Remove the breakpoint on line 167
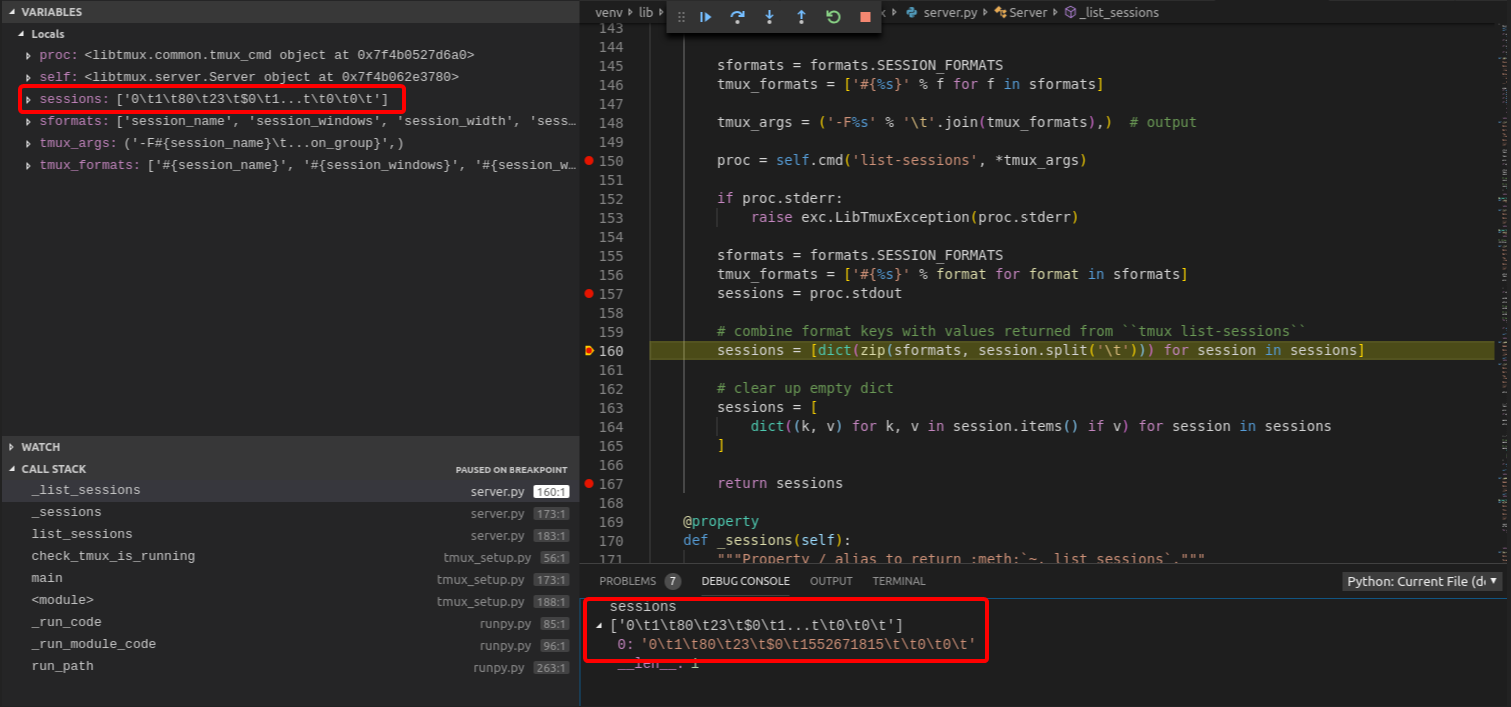This screenshot has height=707, width=1511. tap(589, 483)
